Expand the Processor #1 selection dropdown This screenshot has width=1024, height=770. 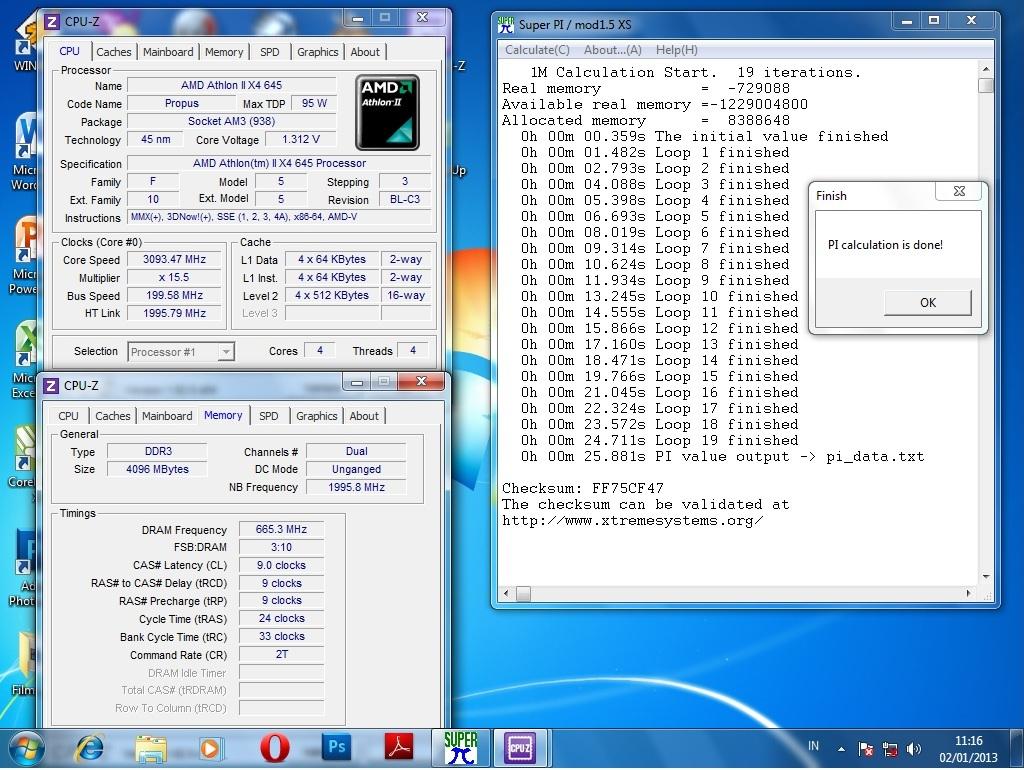click(x=226, y=352)
